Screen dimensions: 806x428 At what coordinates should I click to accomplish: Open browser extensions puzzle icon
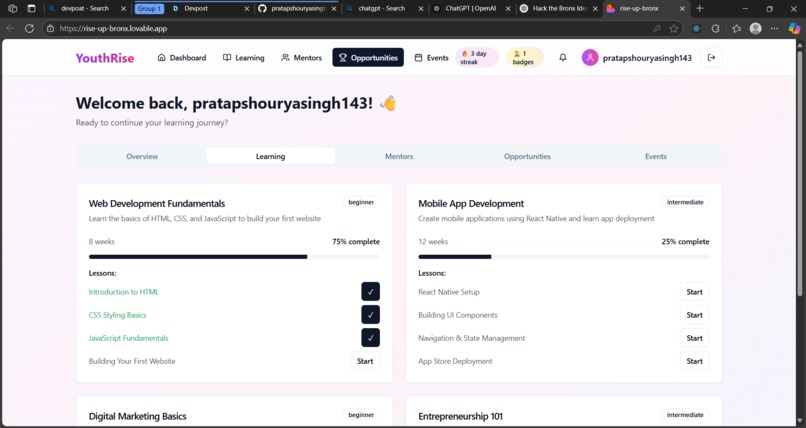[x=716, y=29]
